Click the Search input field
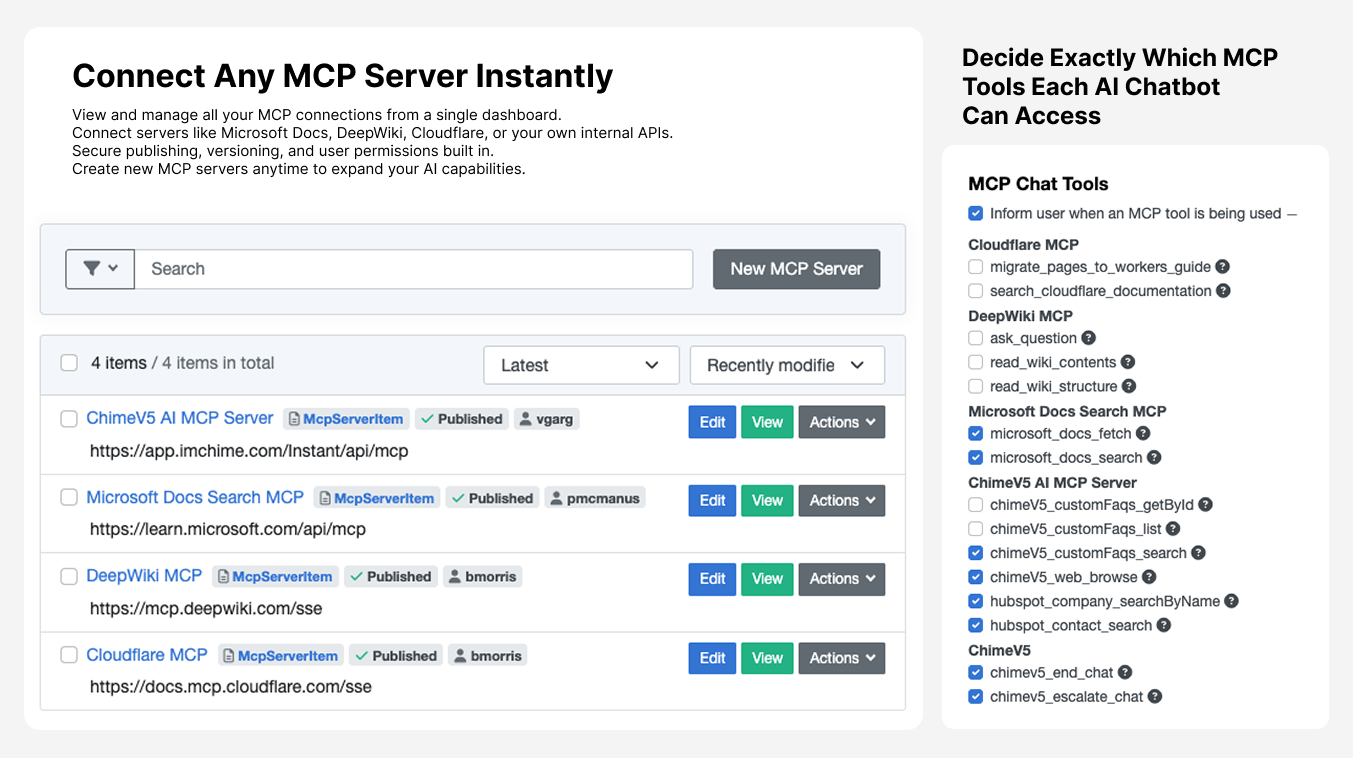The image size is (1353, 758). coord(413,269)
